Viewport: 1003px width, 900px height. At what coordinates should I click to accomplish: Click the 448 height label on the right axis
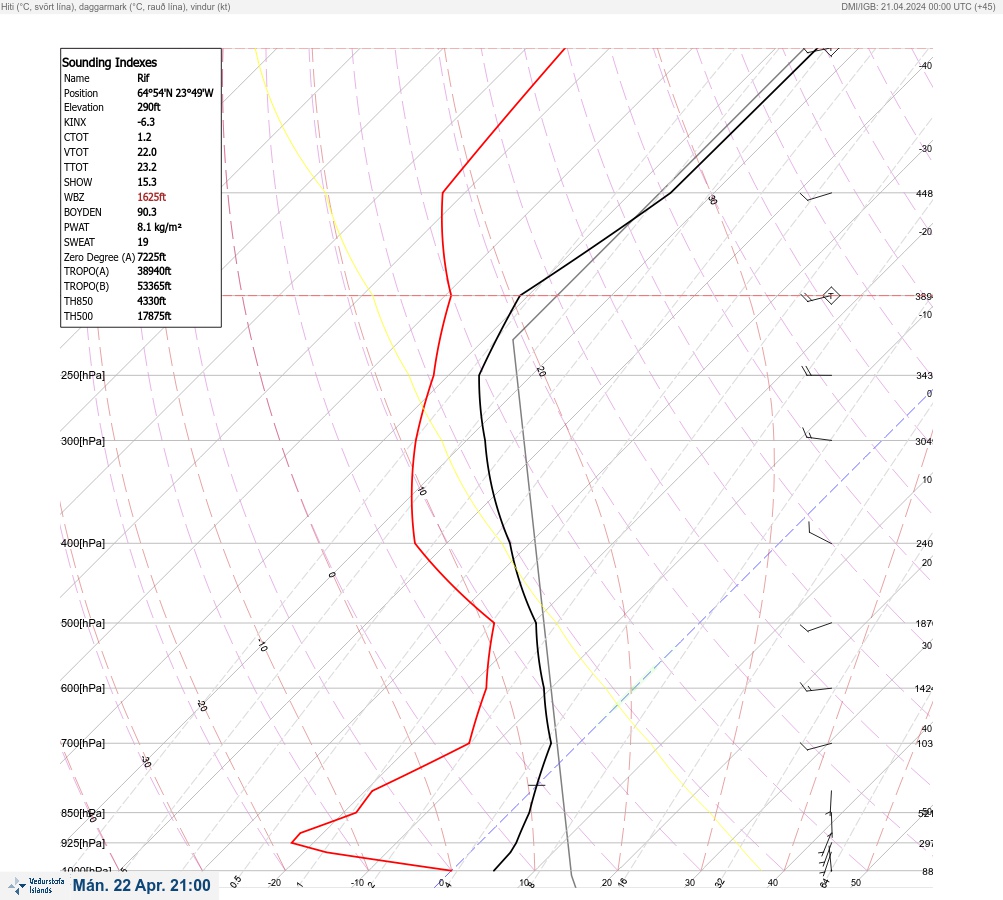[924, 193]
